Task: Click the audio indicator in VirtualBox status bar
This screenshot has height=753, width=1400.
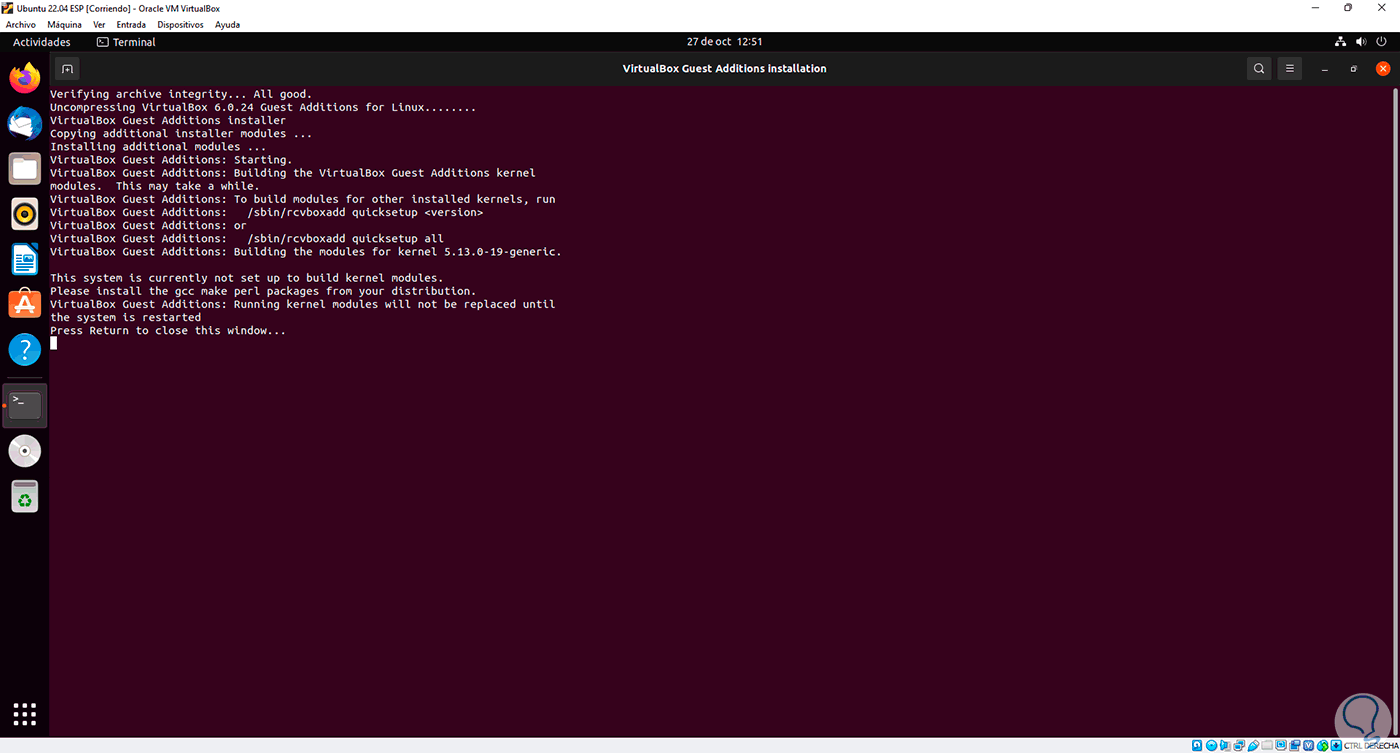Action: [x=1225, y=745]
